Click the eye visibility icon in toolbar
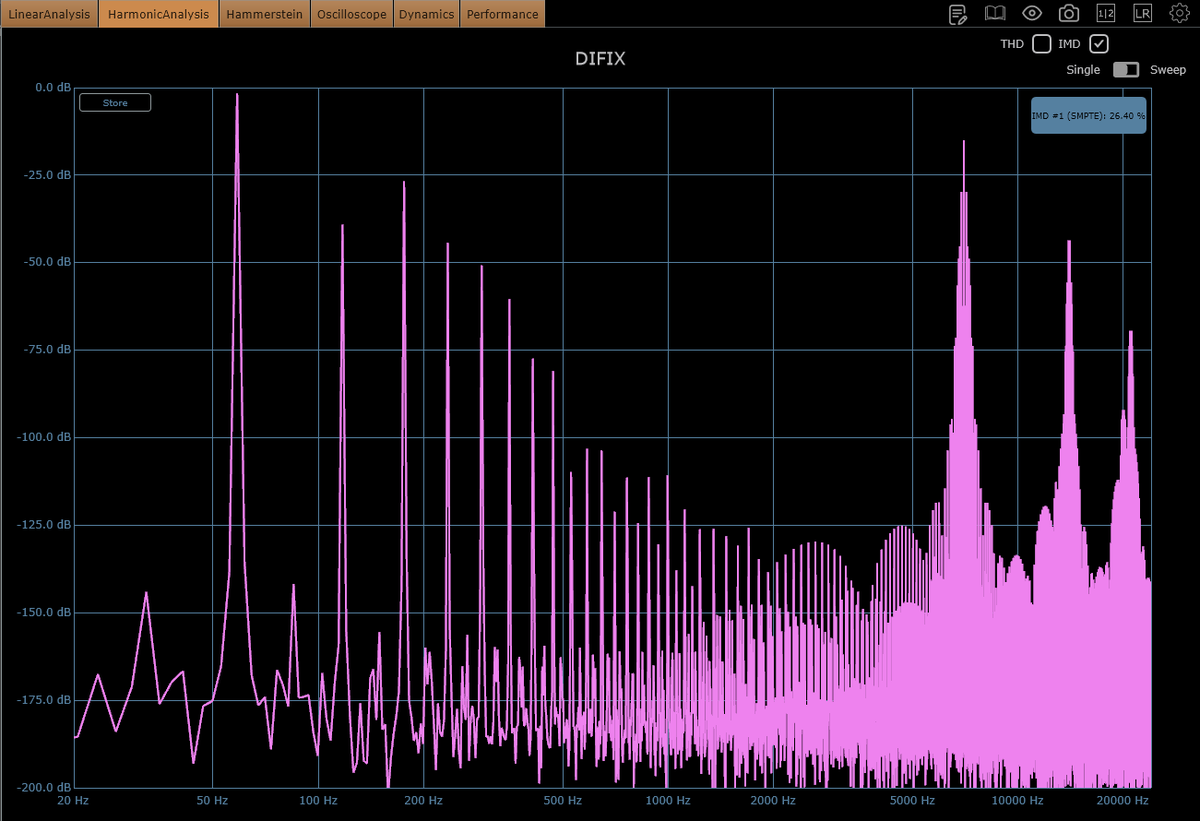 pos(1032,13)
